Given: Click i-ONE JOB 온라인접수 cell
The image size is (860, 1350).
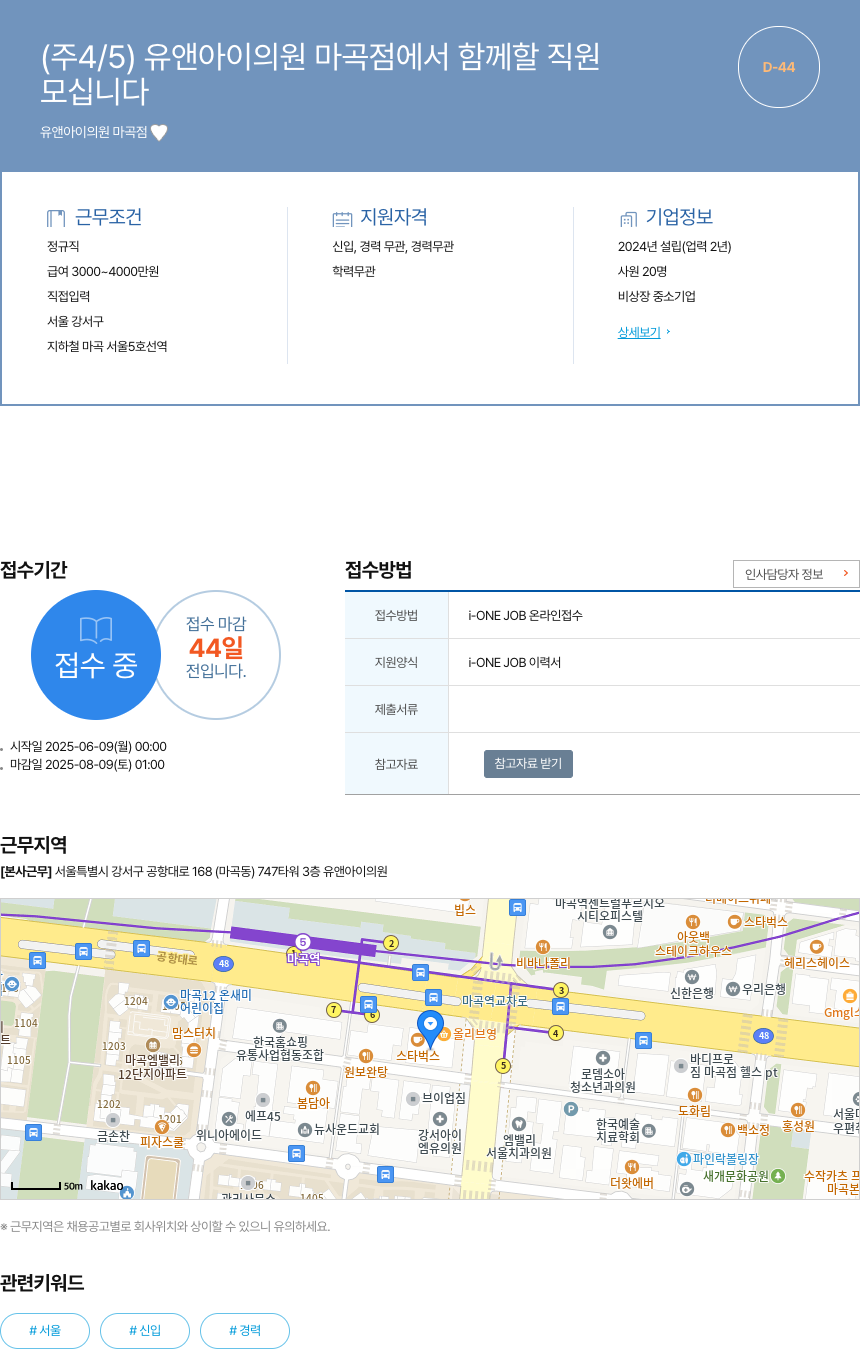Looking at the screenshot, I should pos(654,615).
